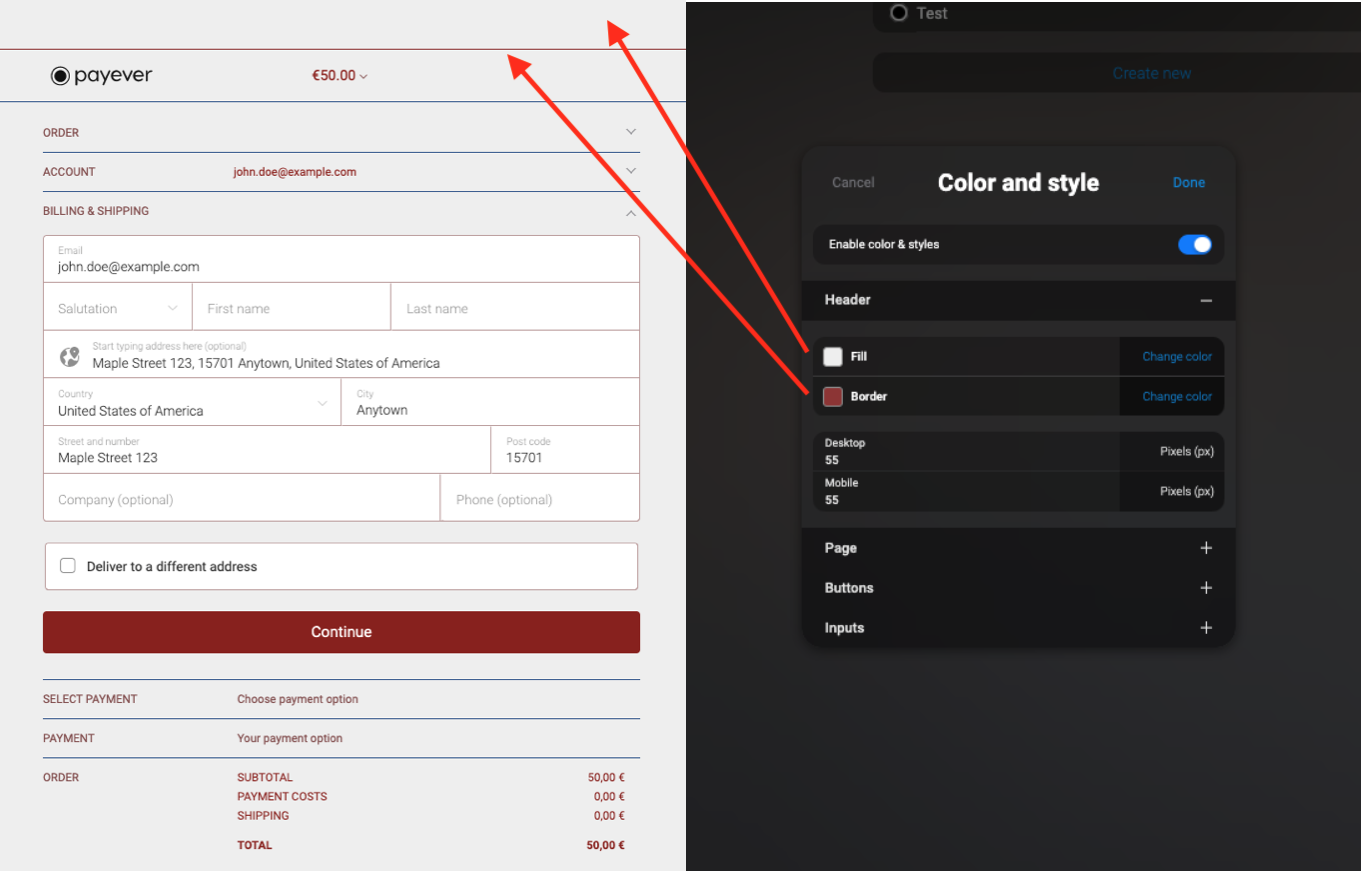Toggle Enable color & styles switch
1361x871 pixels.
click(1195, 244)
